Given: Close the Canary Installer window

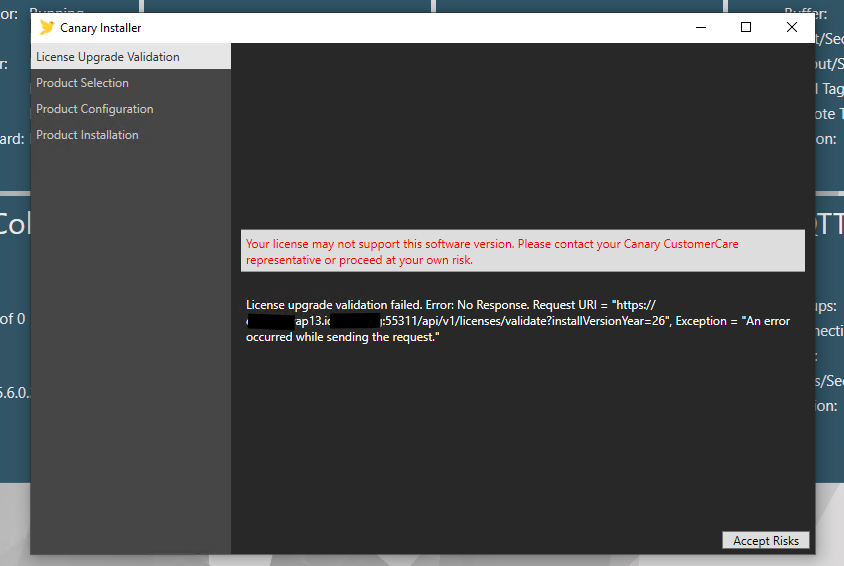Looking at the screenshot, I should pos(792,27).
